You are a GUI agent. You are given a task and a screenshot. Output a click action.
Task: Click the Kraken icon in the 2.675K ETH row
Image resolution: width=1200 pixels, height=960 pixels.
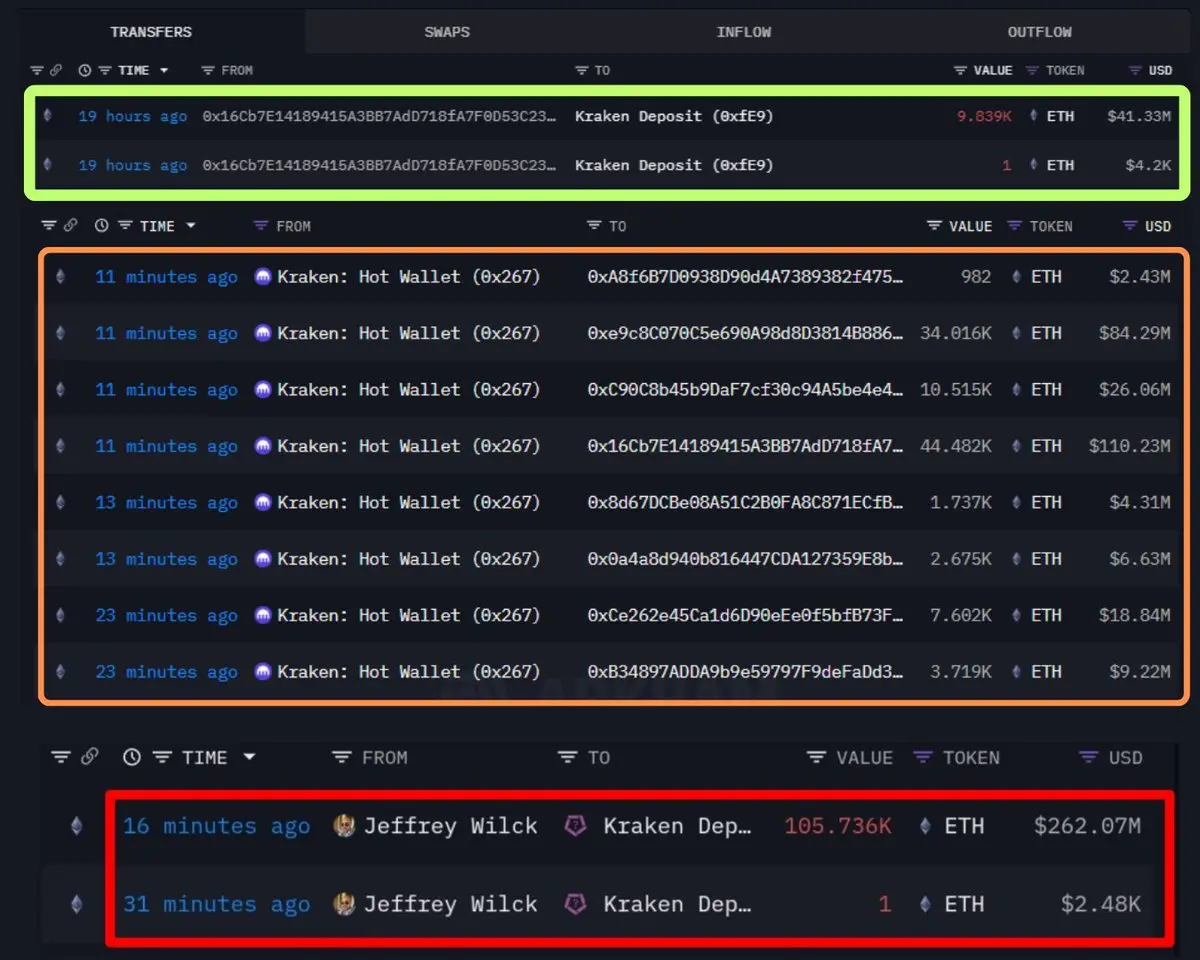pyautogui.click(x=263, y=558)
